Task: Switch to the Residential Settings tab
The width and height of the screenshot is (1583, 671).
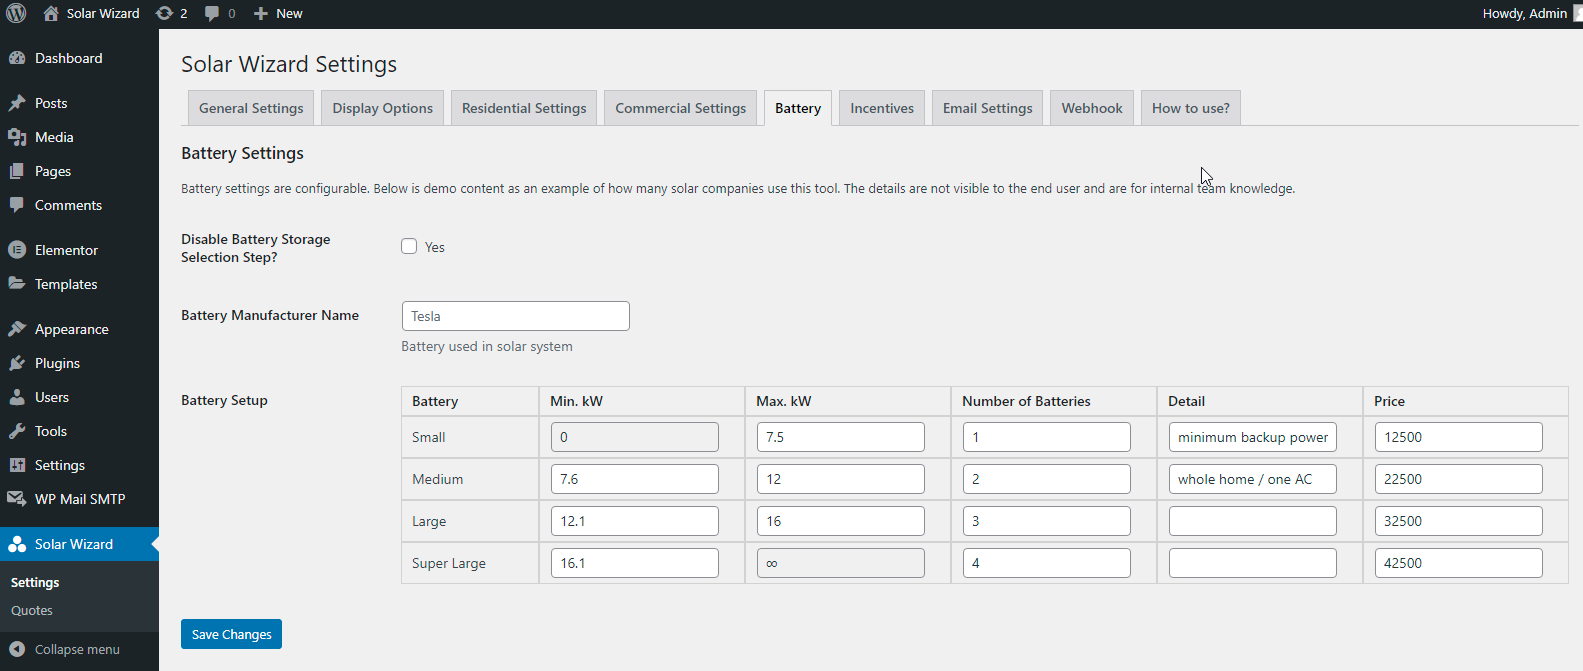Action: [x=524, y=108]
